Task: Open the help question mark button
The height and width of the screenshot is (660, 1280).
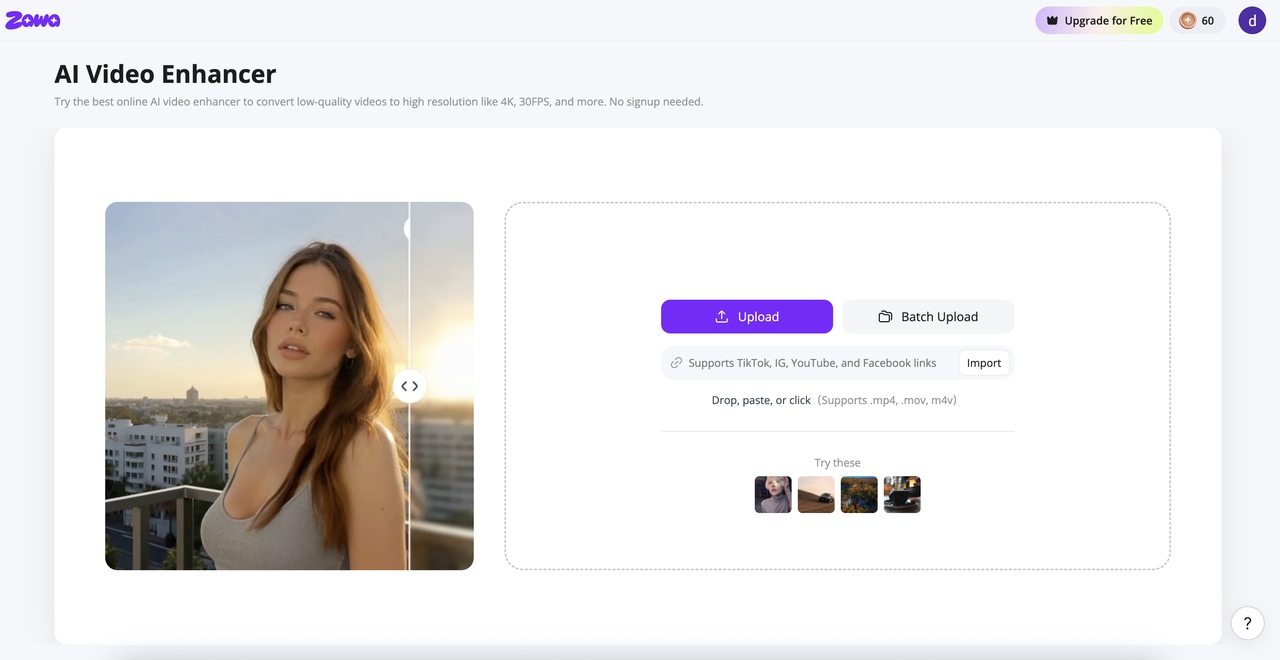Action: coord(1247,623)
